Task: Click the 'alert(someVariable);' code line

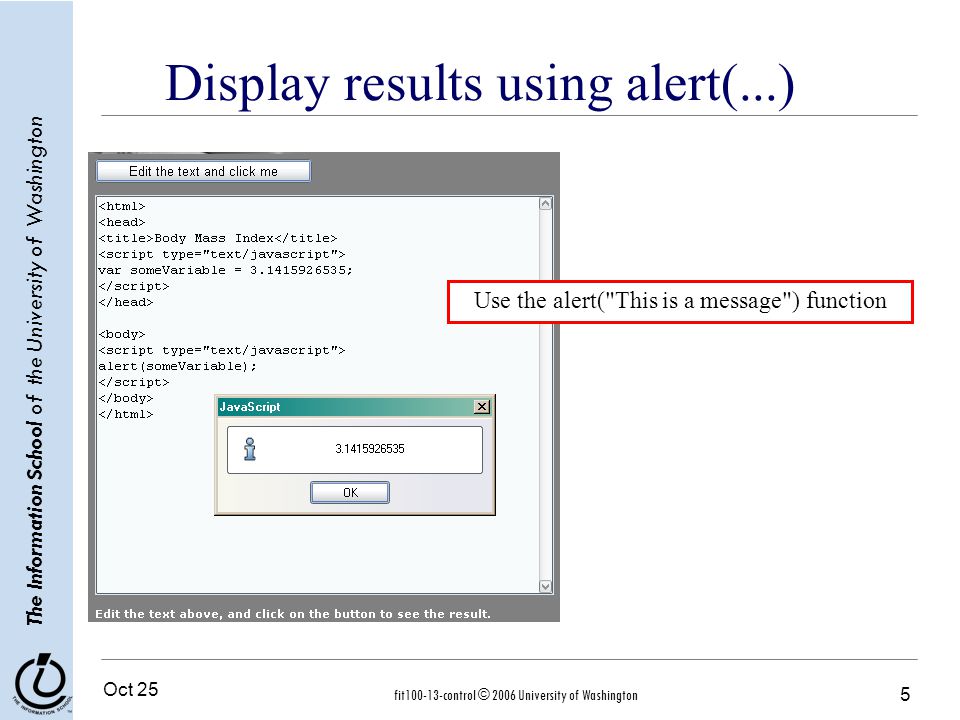Action: pyautogui.click(x=178, y=366)
